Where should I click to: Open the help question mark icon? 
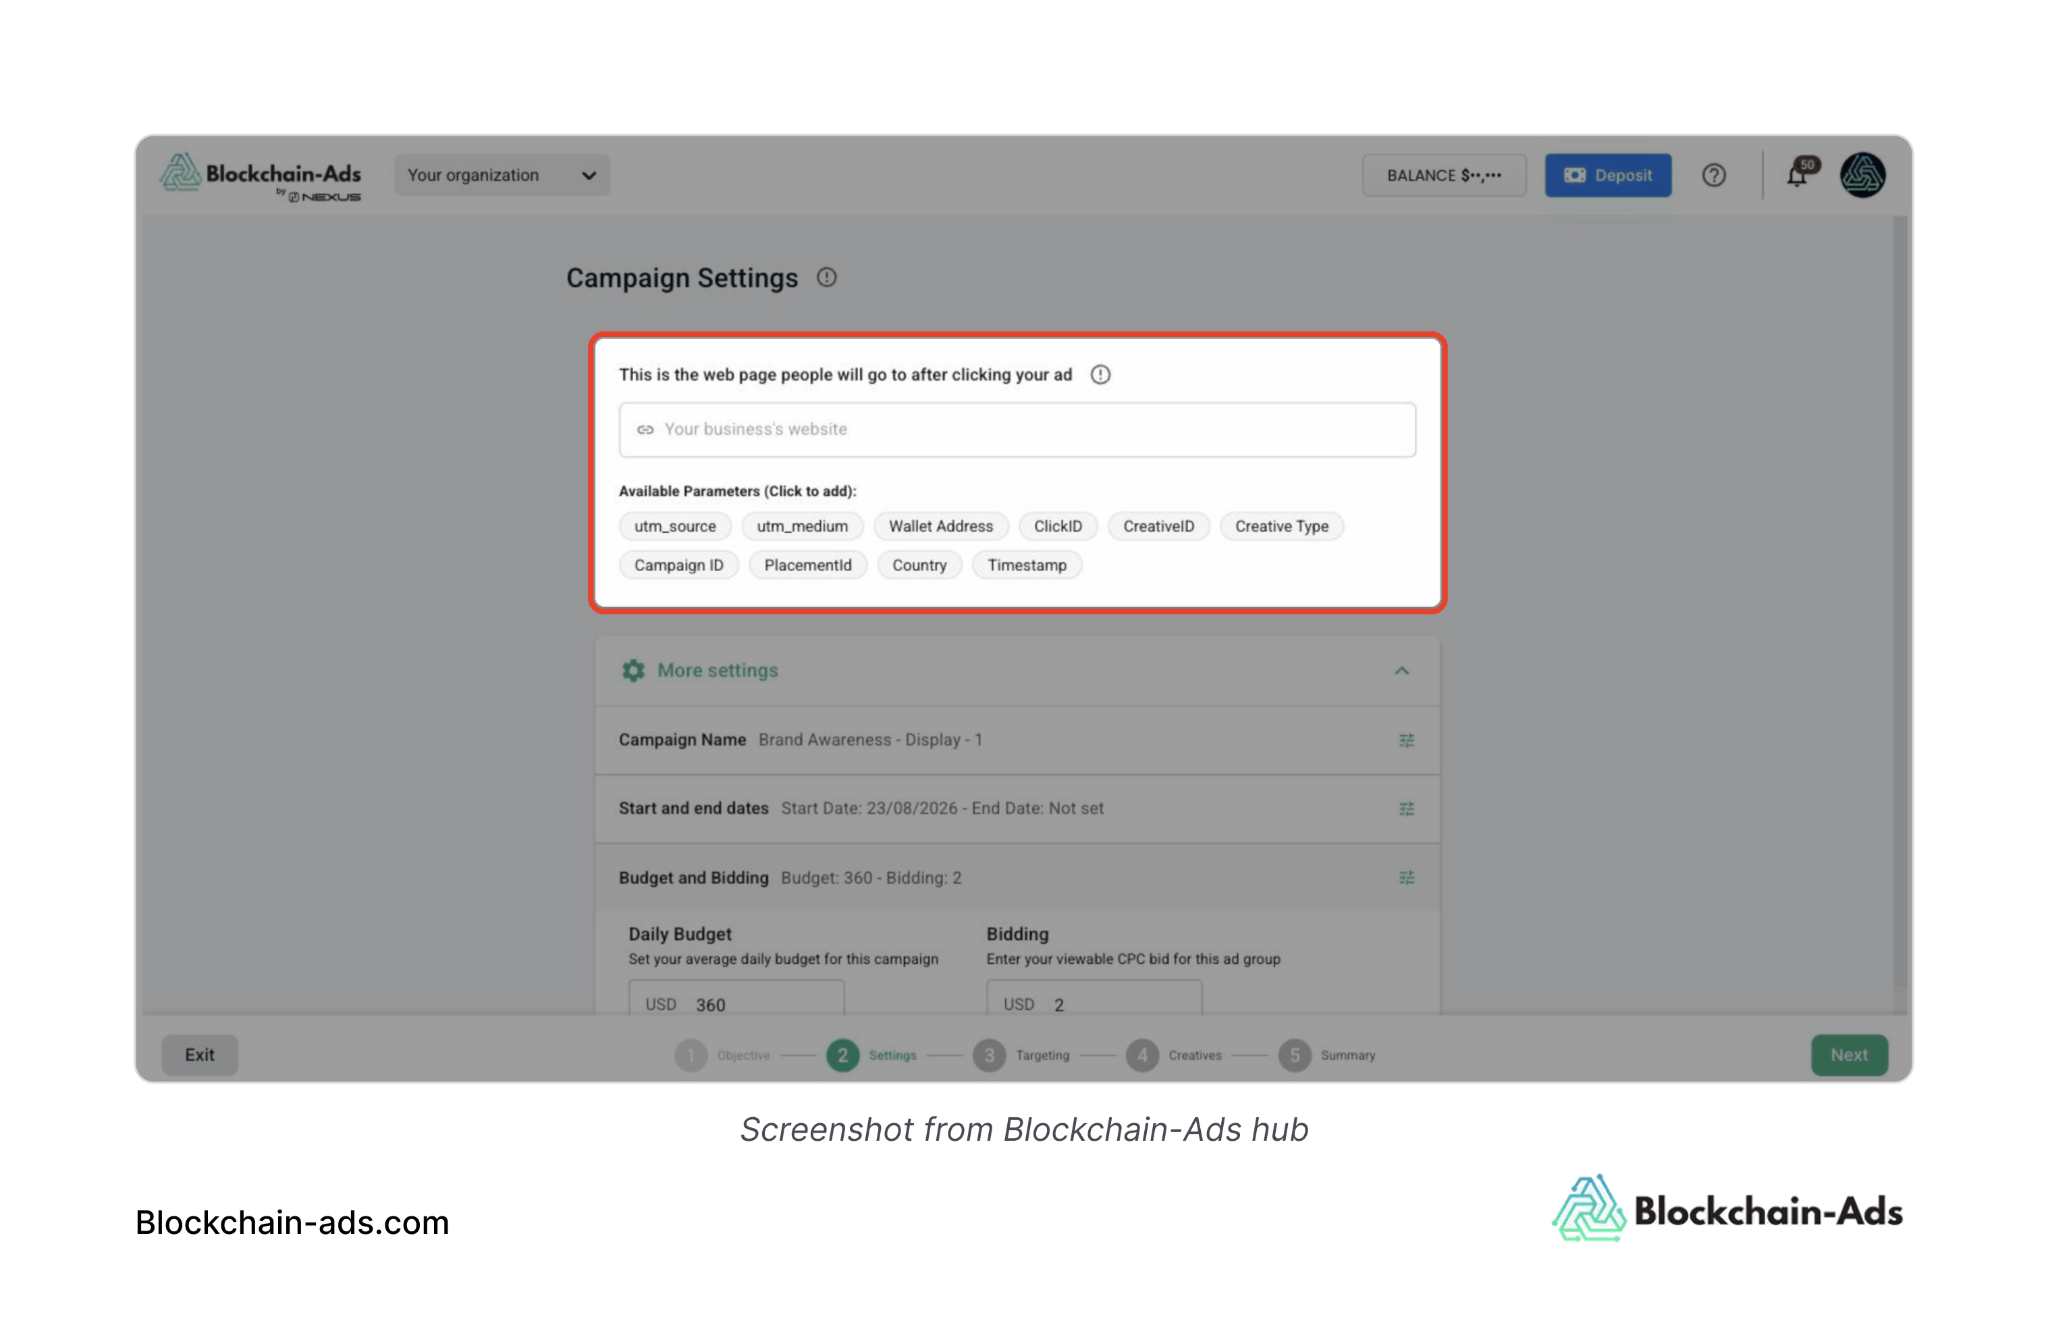(x=1714, y=175)
